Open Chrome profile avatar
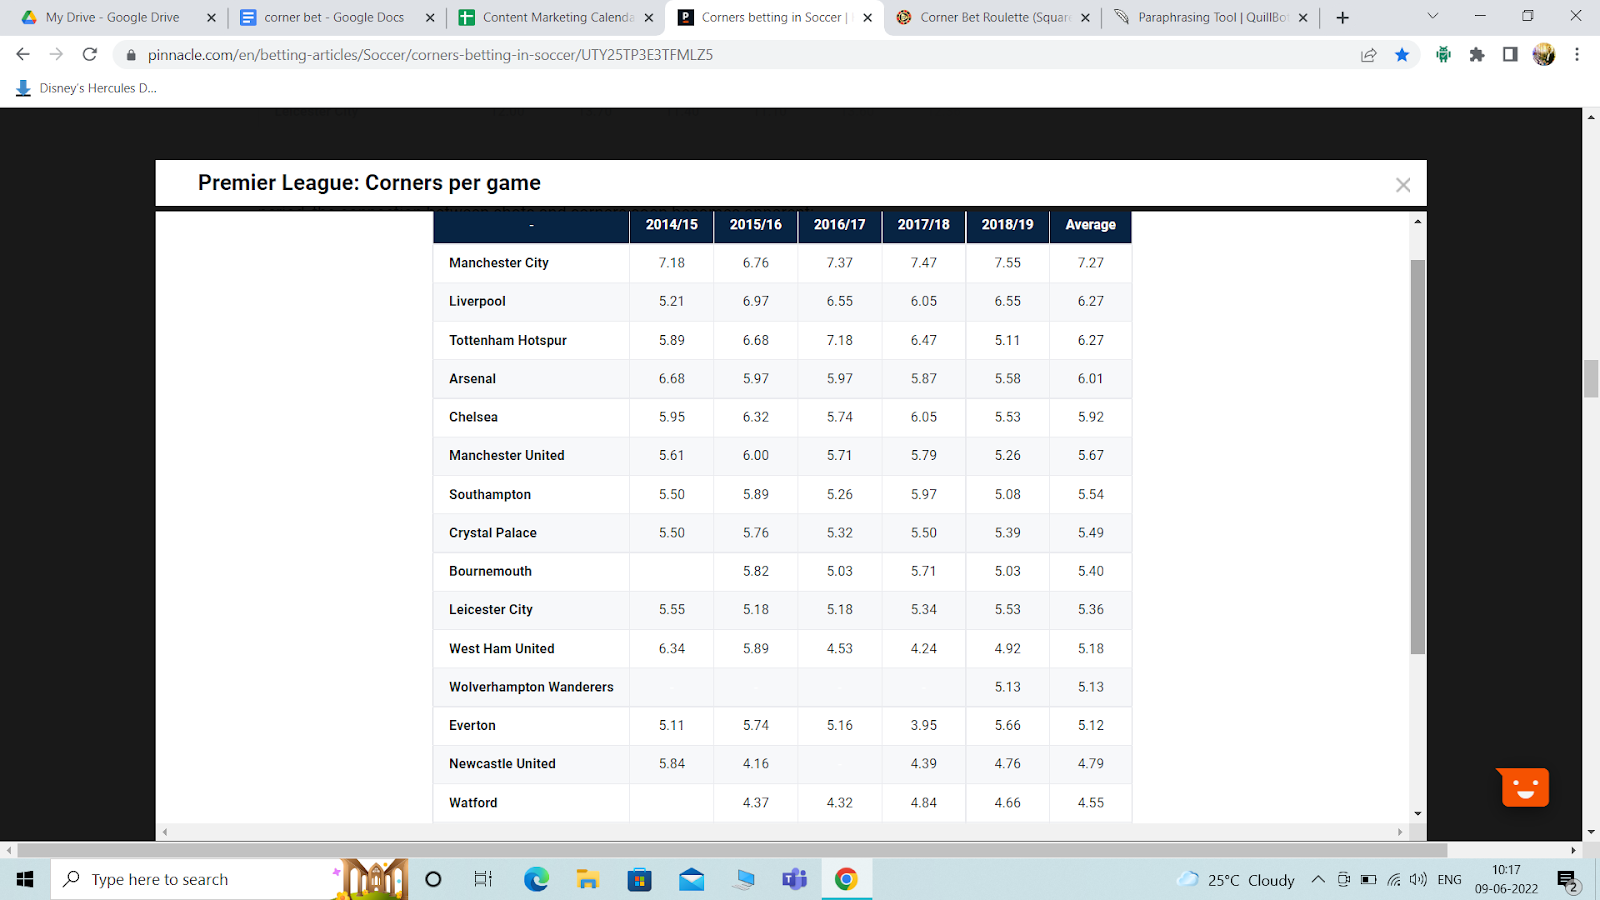The height and width of the screenshot is (900, 1600). pyautogui.click(x=1543, y=55)
